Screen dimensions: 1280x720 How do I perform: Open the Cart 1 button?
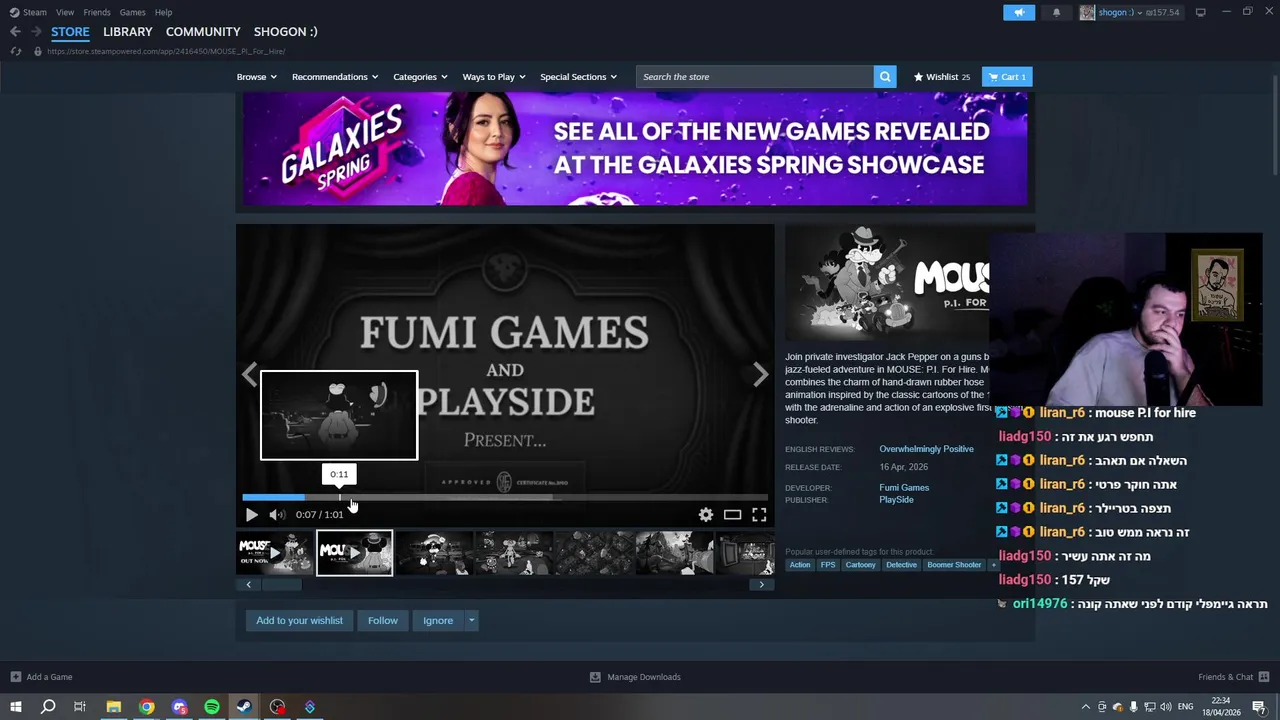tap(1007, 77)
